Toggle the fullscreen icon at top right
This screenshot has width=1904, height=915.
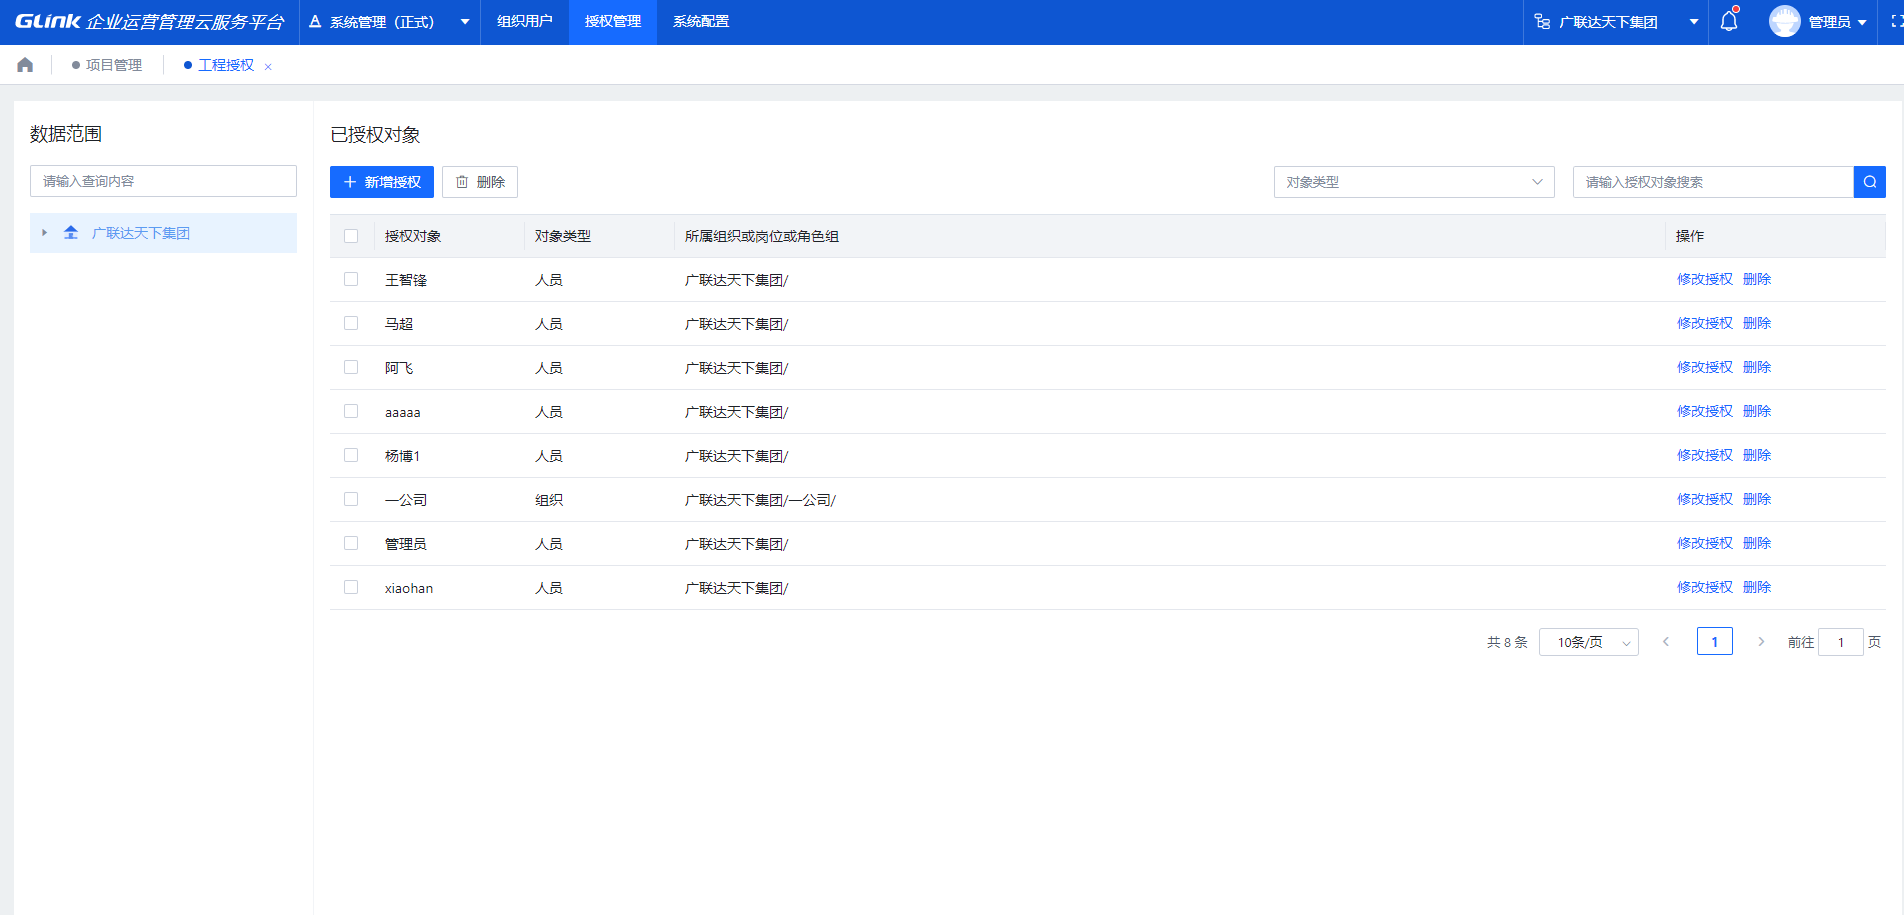click(x=1896, y=21)
